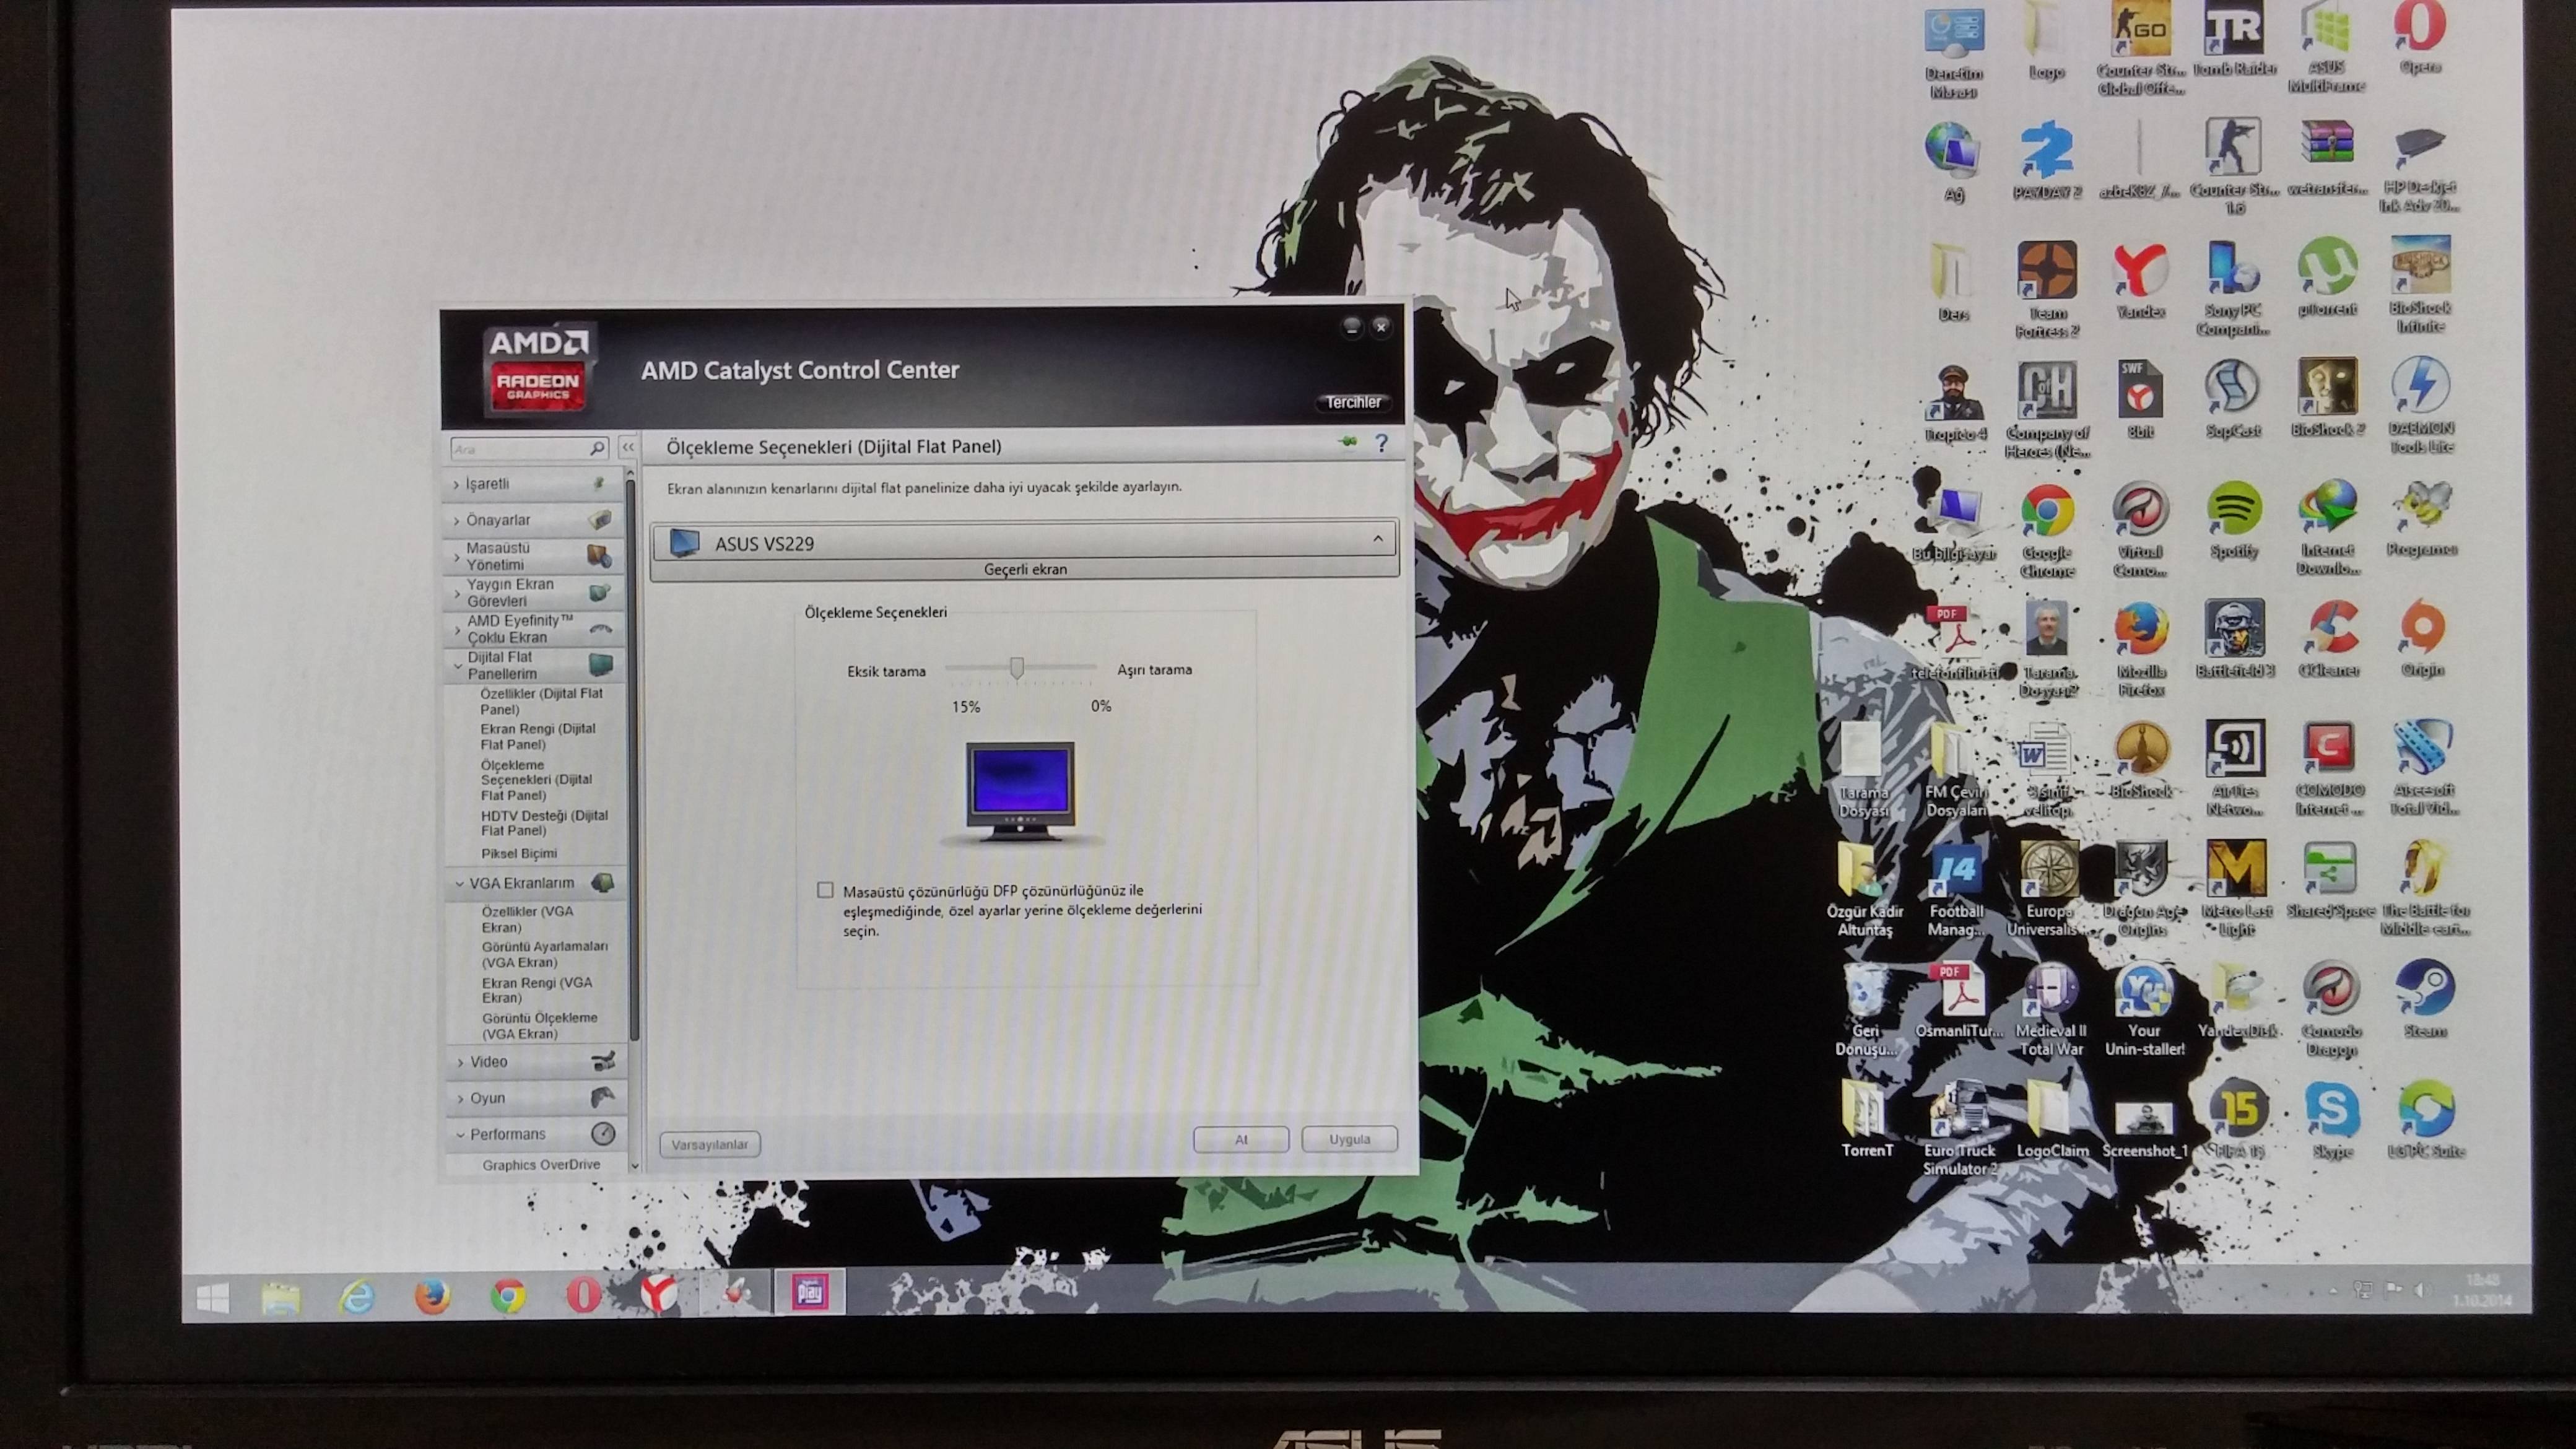Expand the Oyun sidebar category
The height and width of the screenshot is (1449, 2576).
pos(487,1098)
